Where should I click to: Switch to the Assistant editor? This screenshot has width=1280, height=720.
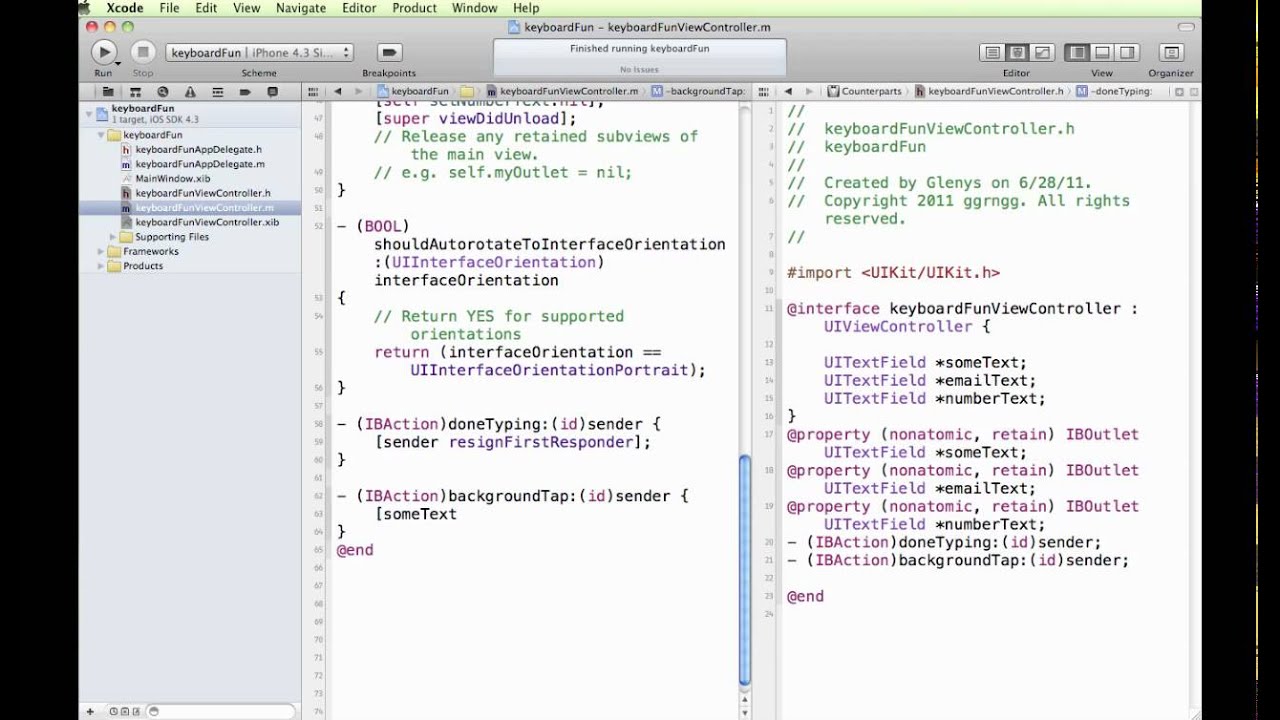click(1017, 53)
